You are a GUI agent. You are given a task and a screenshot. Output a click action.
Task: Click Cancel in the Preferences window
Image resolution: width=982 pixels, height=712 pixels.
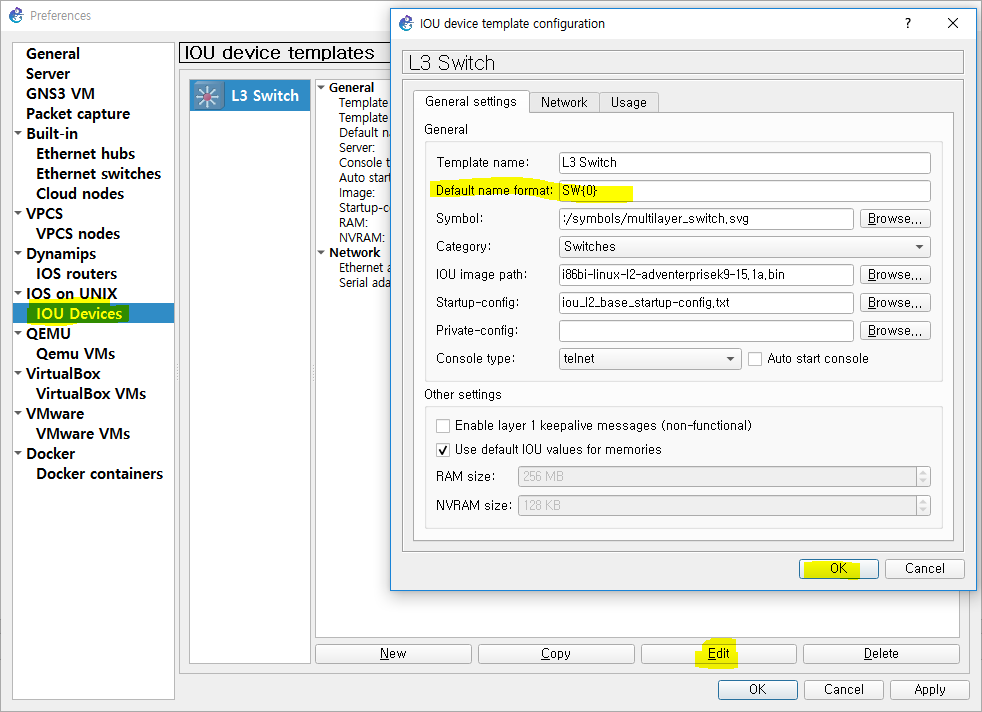(x=844, y=689)
